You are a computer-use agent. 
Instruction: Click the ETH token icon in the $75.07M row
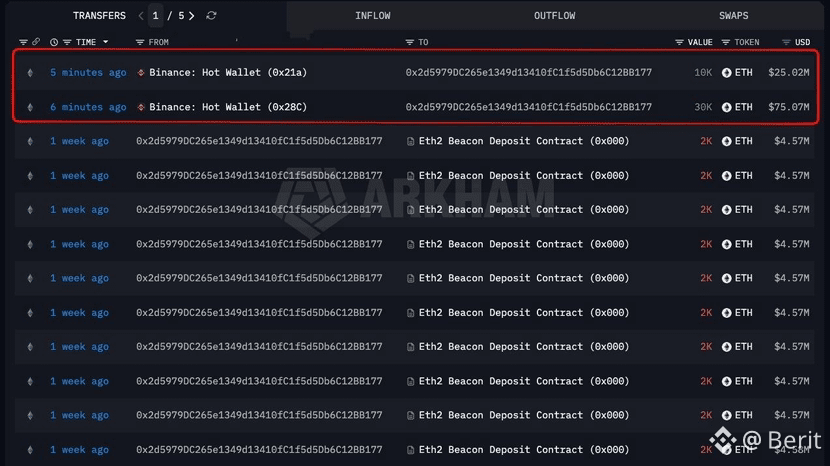727,107
